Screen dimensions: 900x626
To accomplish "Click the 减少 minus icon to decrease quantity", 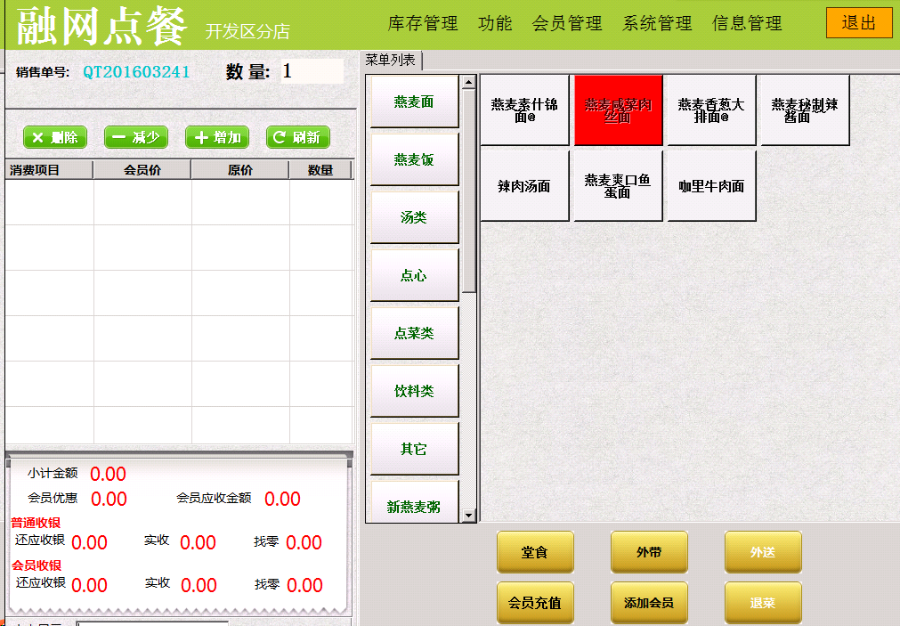I will tap(136, 137).
